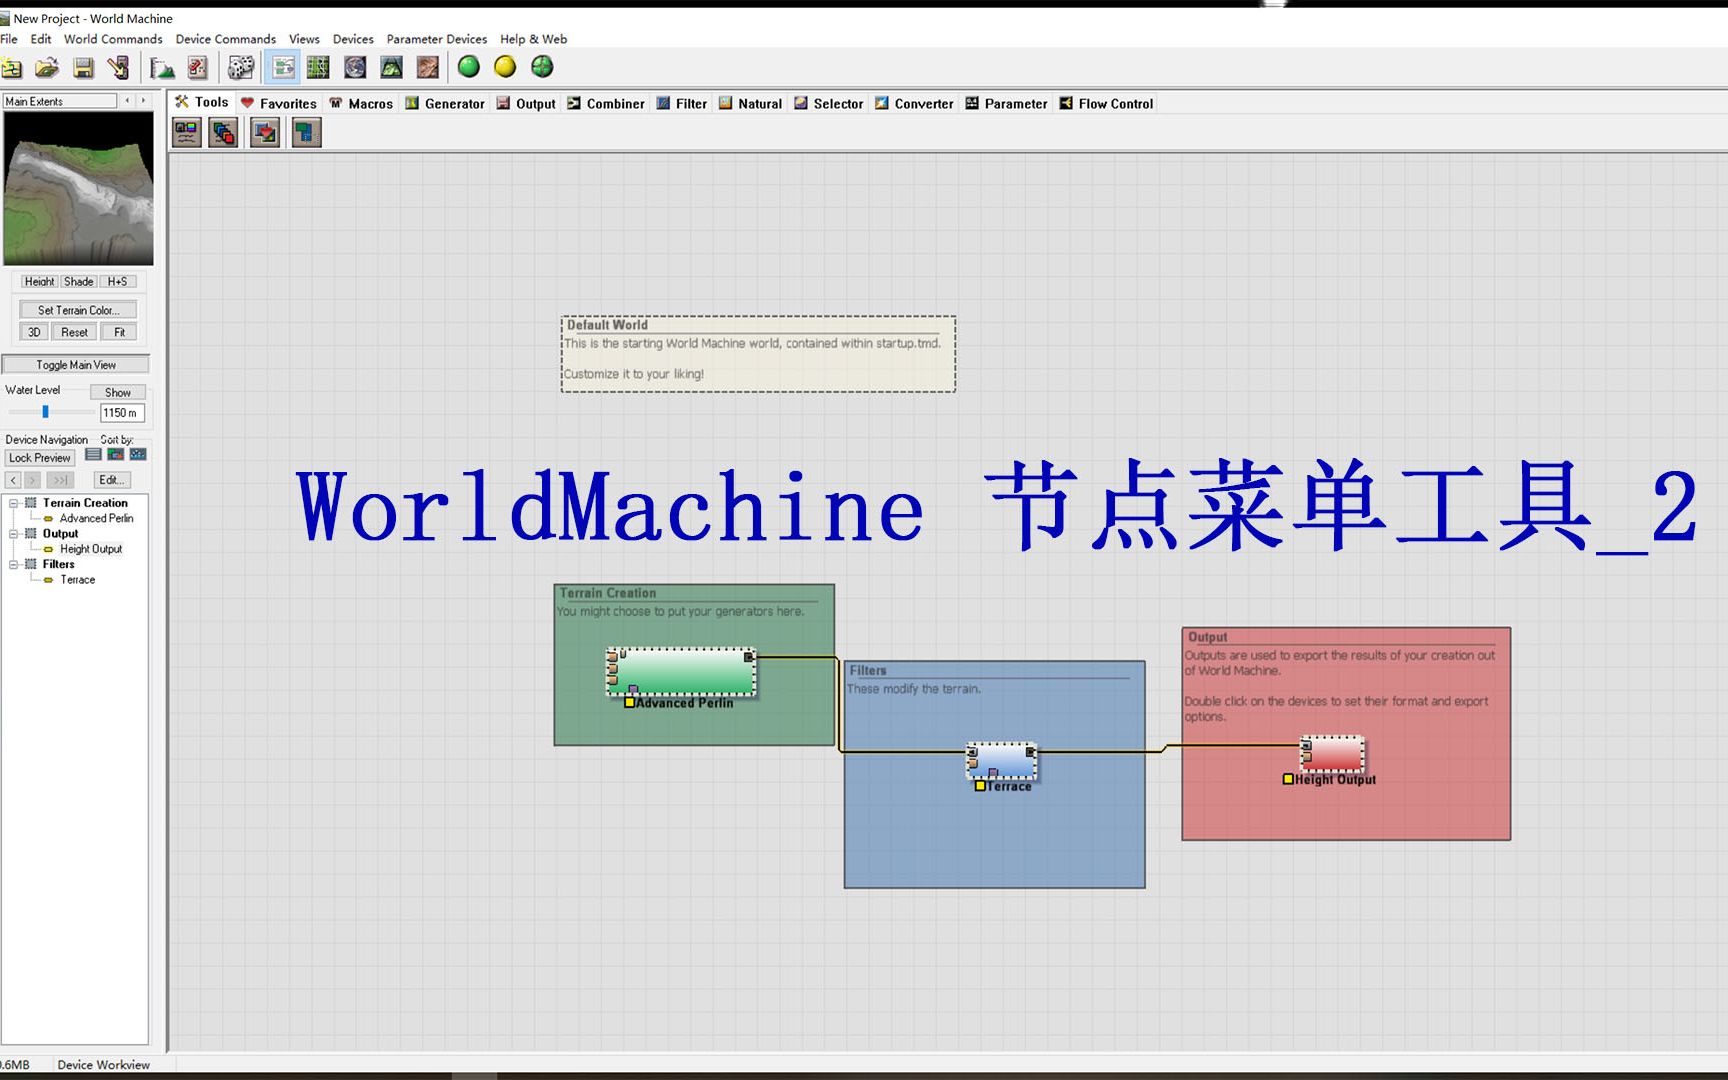Open the Edit menu
This screenshot has width=1728, height=1080.
tap(41, 39)
